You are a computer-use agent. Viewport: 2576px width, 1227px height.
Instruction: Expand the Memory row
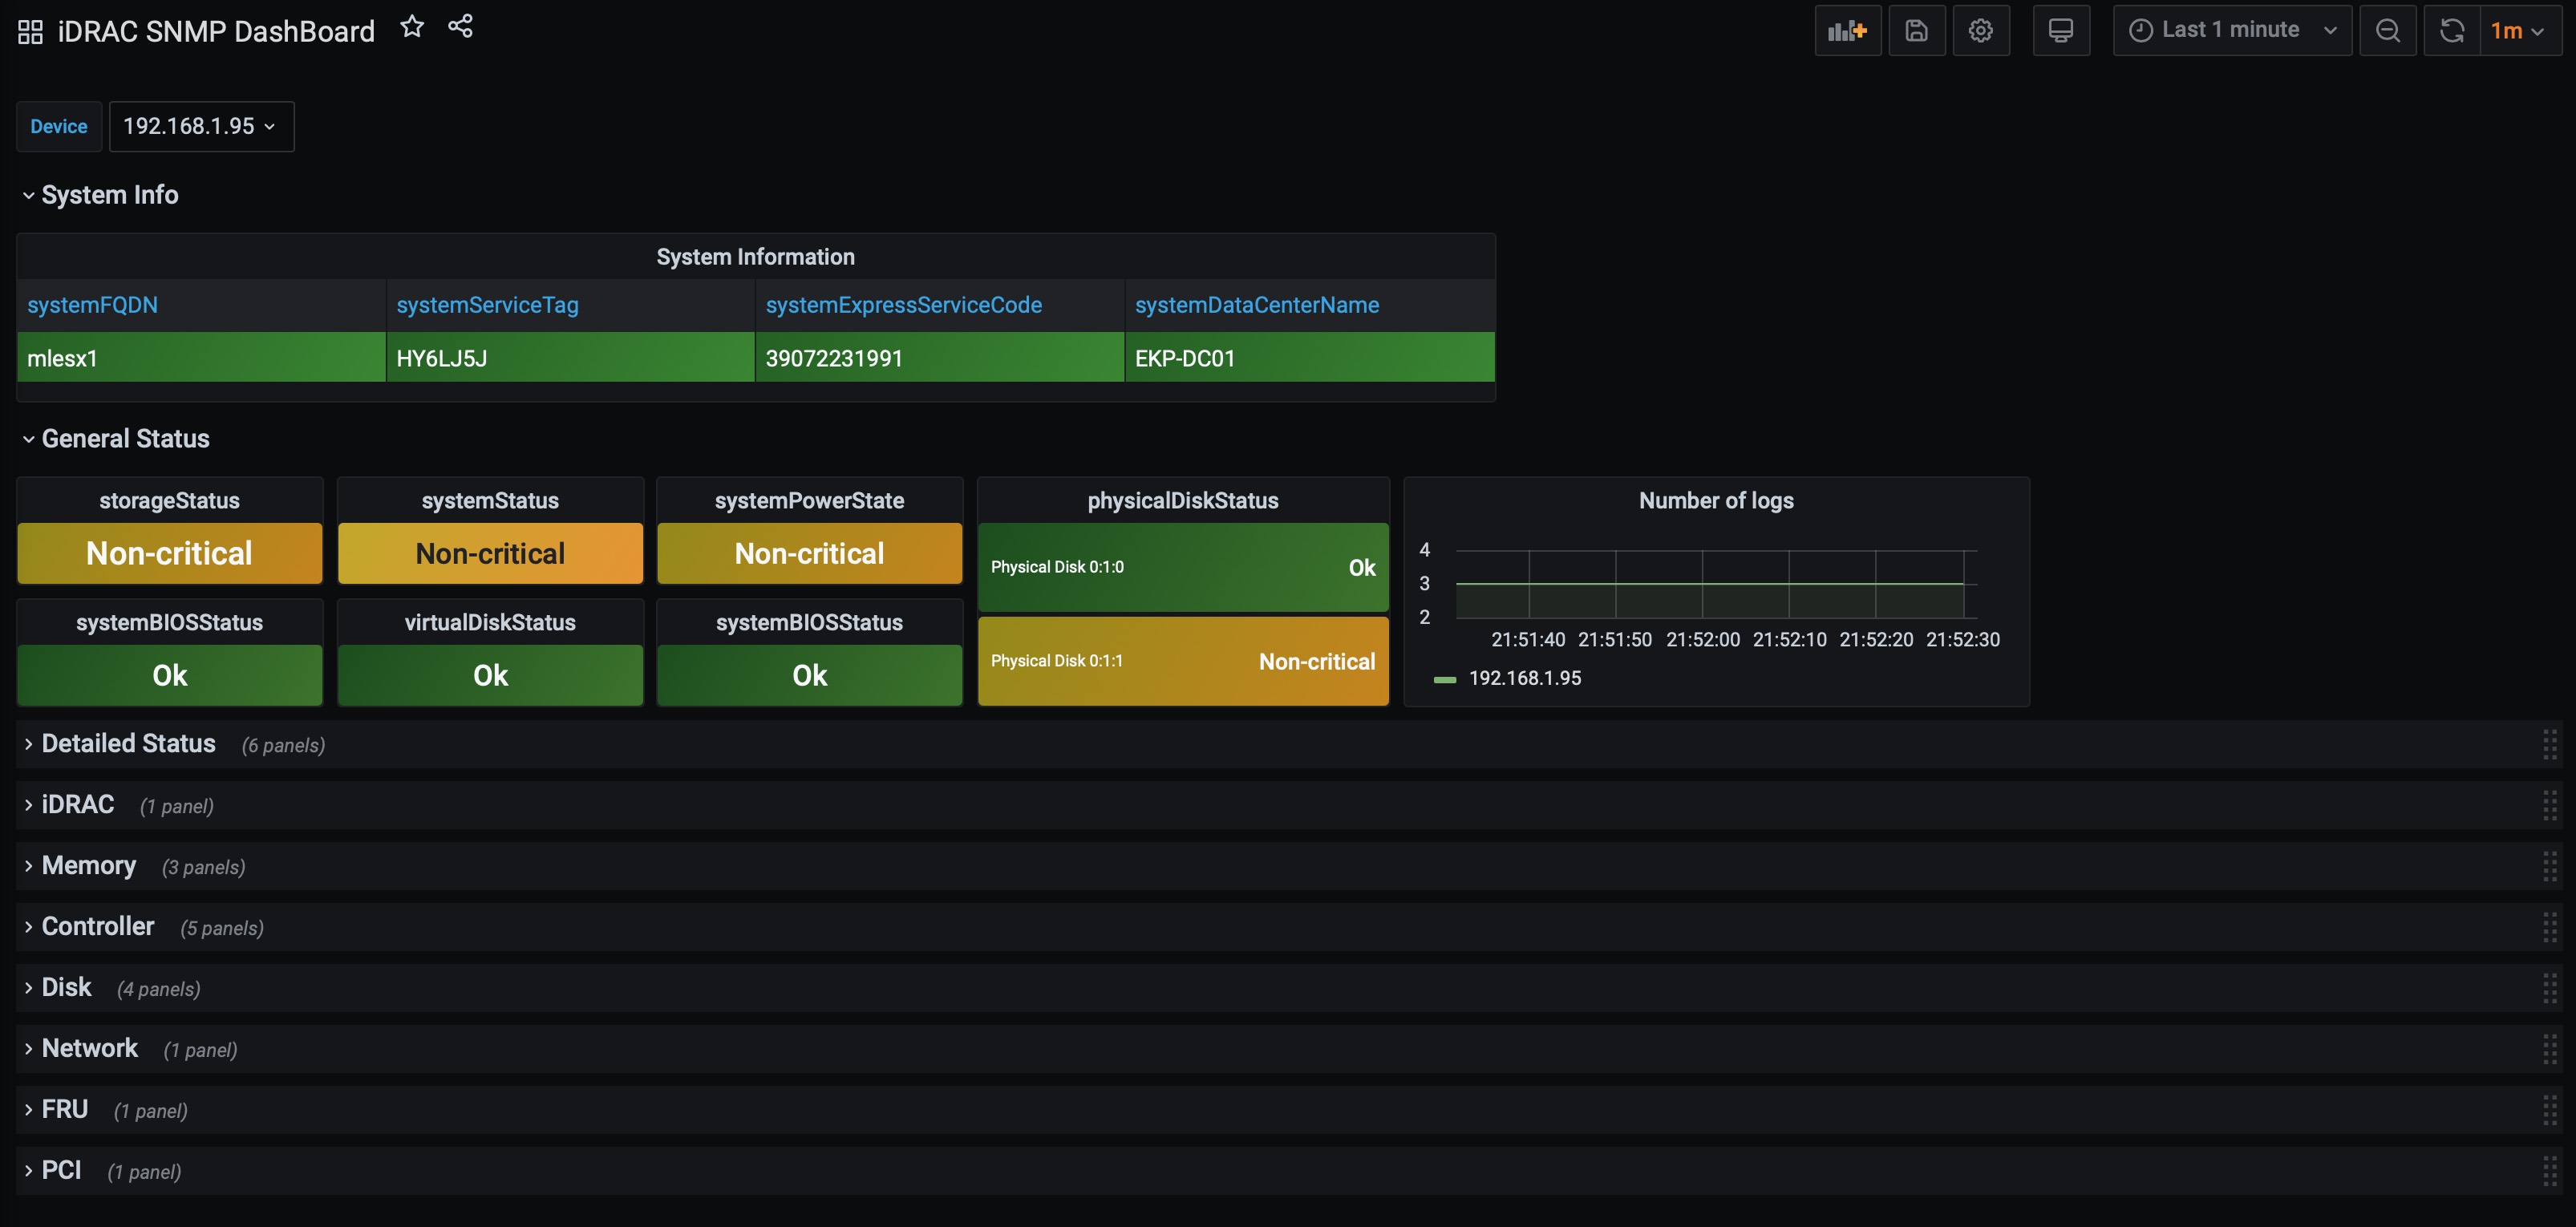(88, 865)
